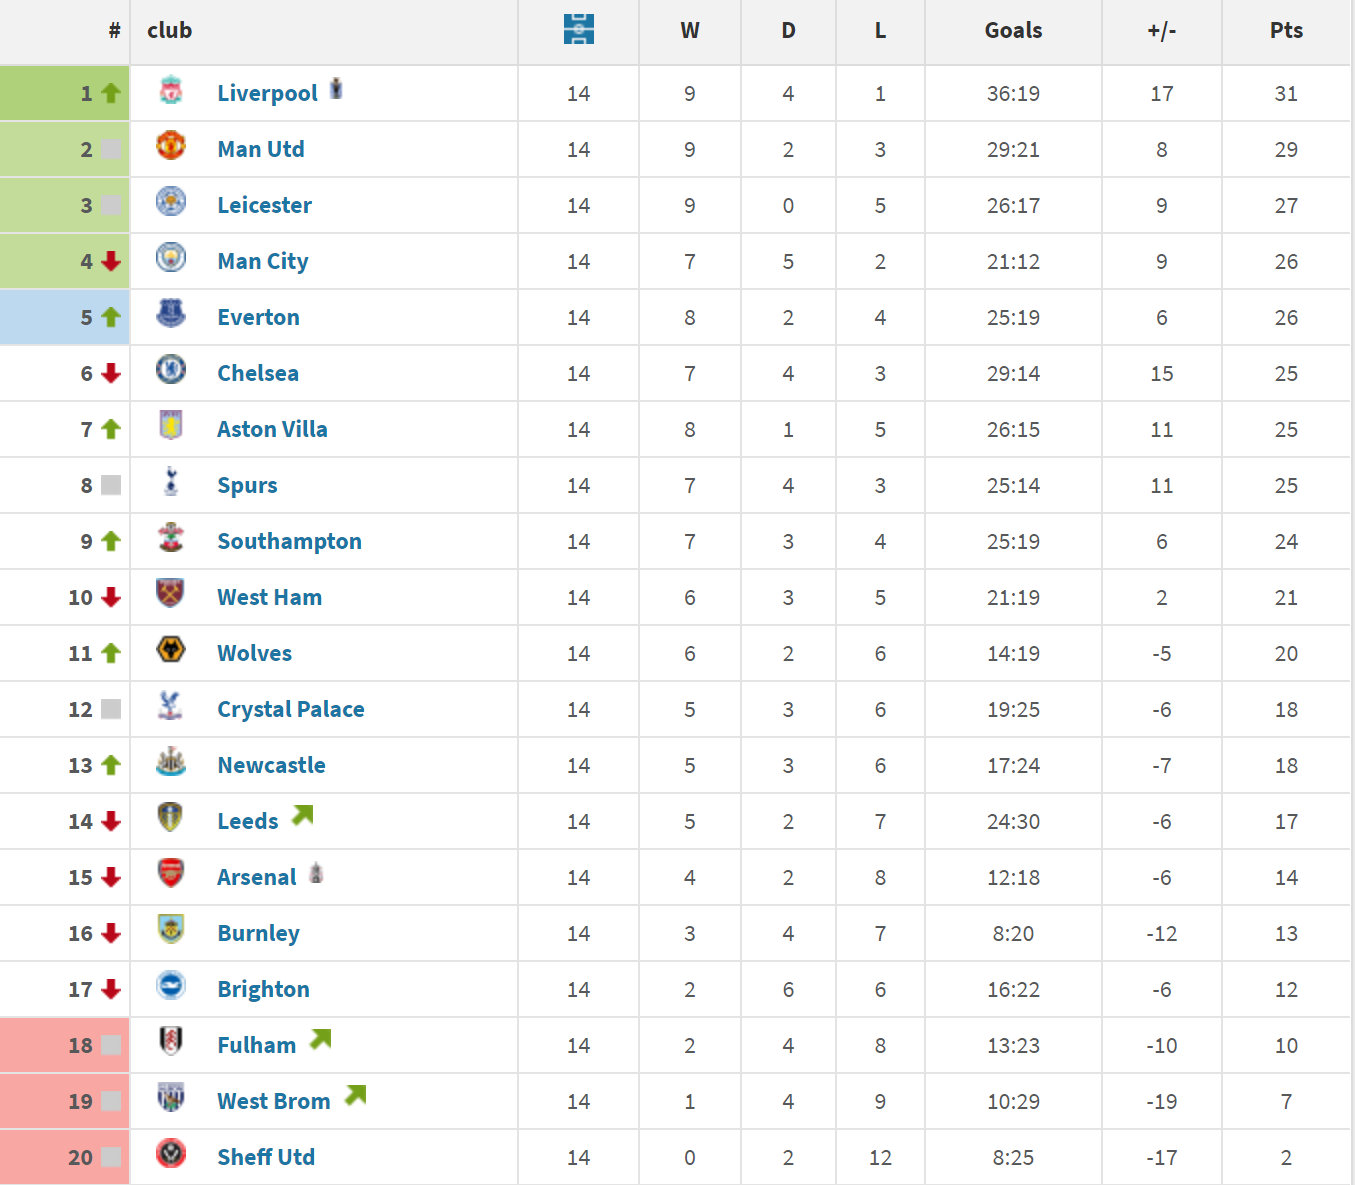Sort by the Goals column header
Image resolution: width=1355 pixels, height=1185 pixels.
pos(1013,30)
